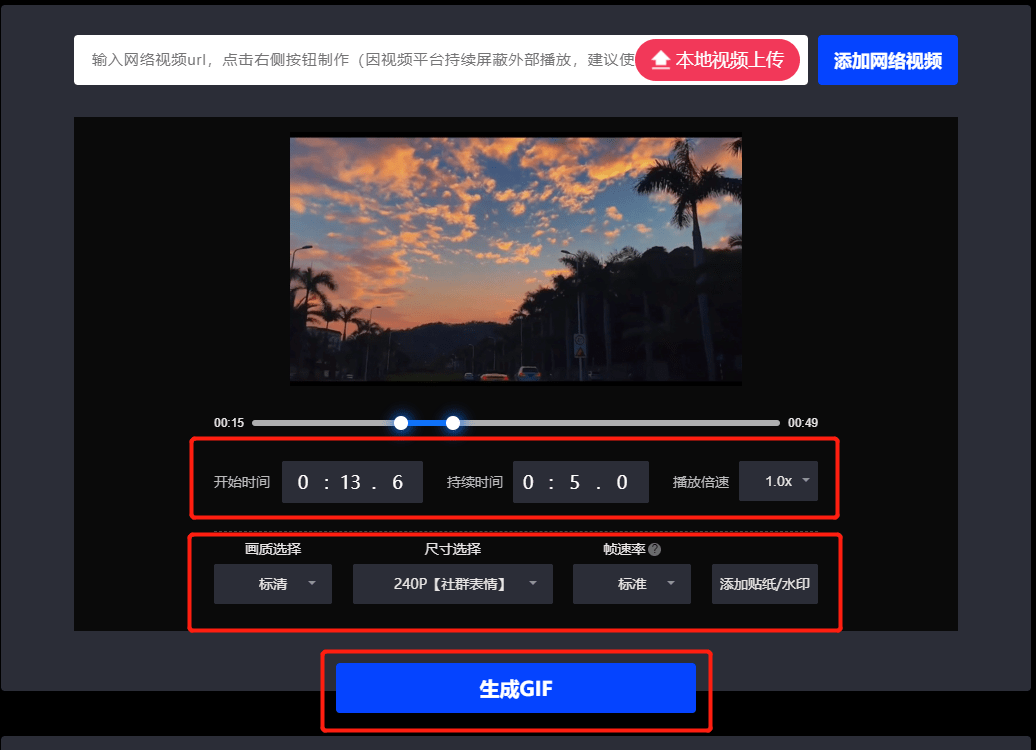
Task: Click the 00:49 total time label
Action: [803, 423]
